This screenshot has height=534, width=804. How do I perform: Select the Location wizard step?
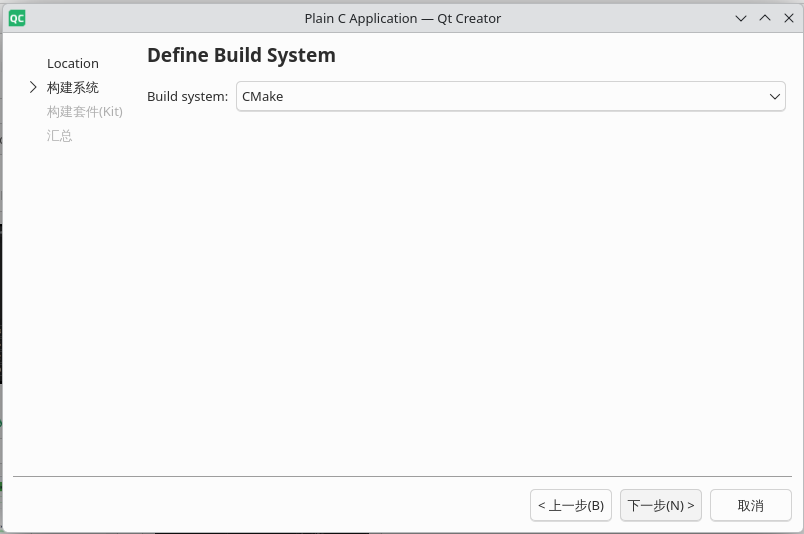[73, 64]
